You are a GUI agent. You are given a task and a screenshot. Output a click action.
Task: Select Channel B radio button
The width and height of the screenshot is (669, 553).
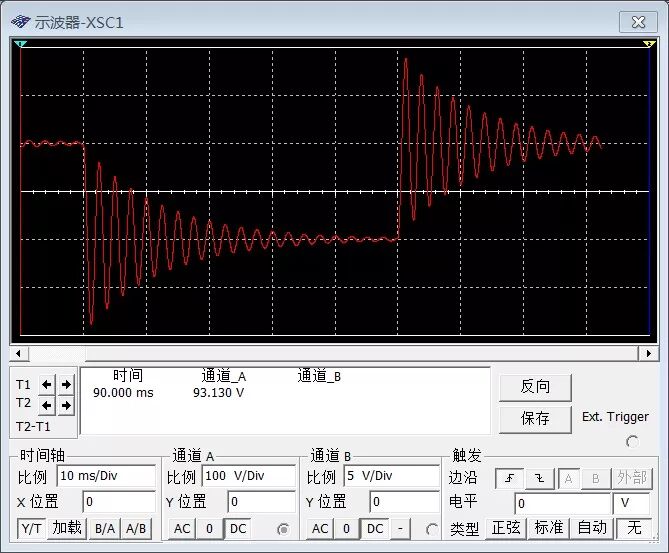(x=432, y=529)
